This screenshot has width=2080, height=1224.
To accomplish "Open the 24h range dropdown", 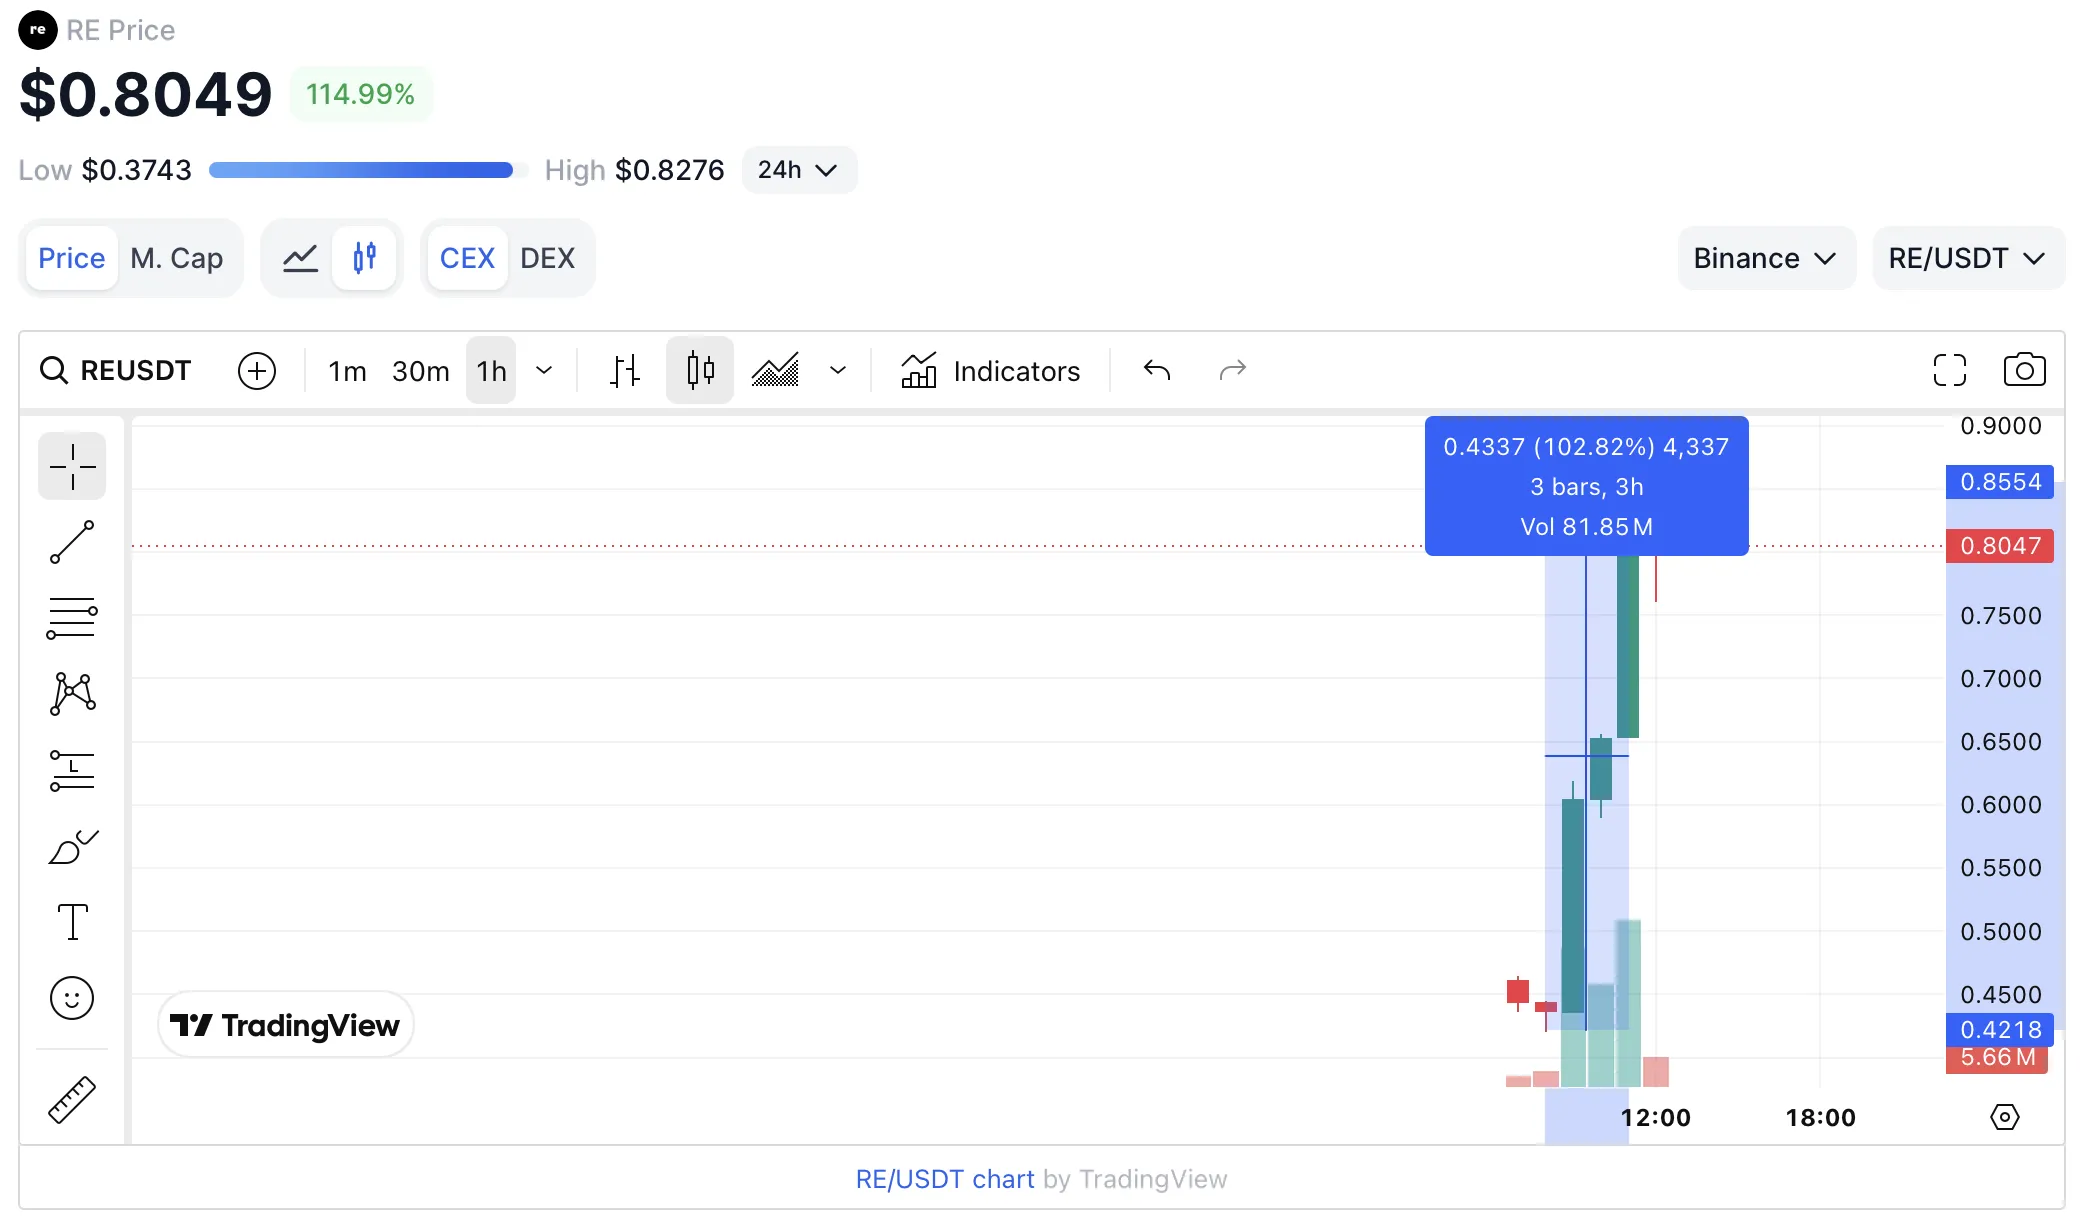I will coord(799,170).
